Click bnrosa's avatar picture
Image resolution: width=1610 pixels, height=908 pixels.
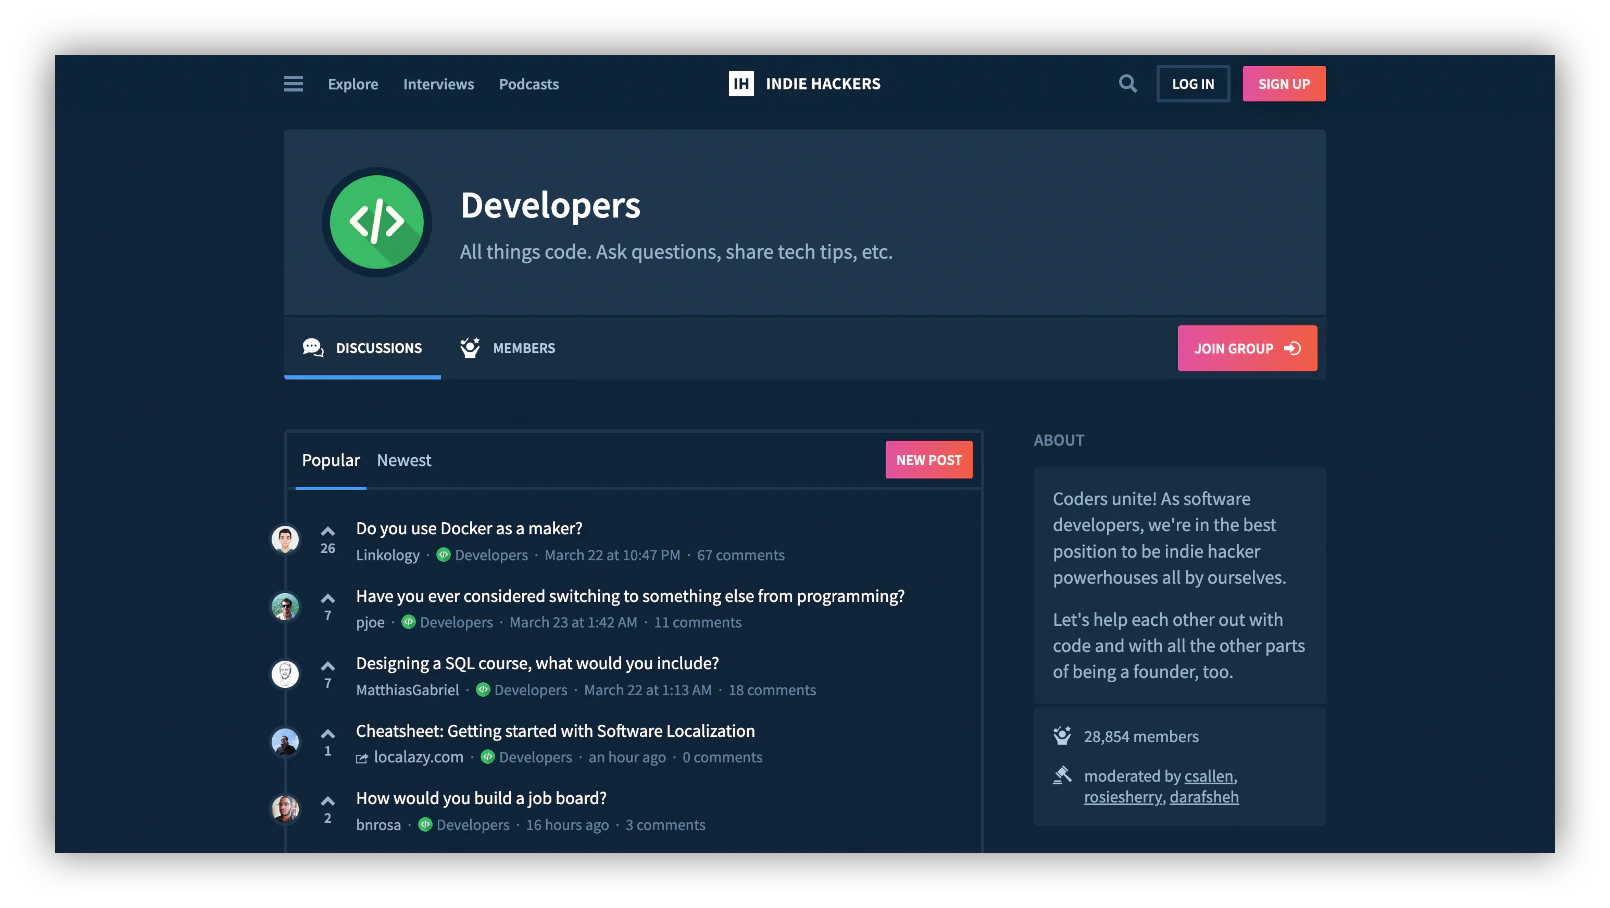(286, 809)
